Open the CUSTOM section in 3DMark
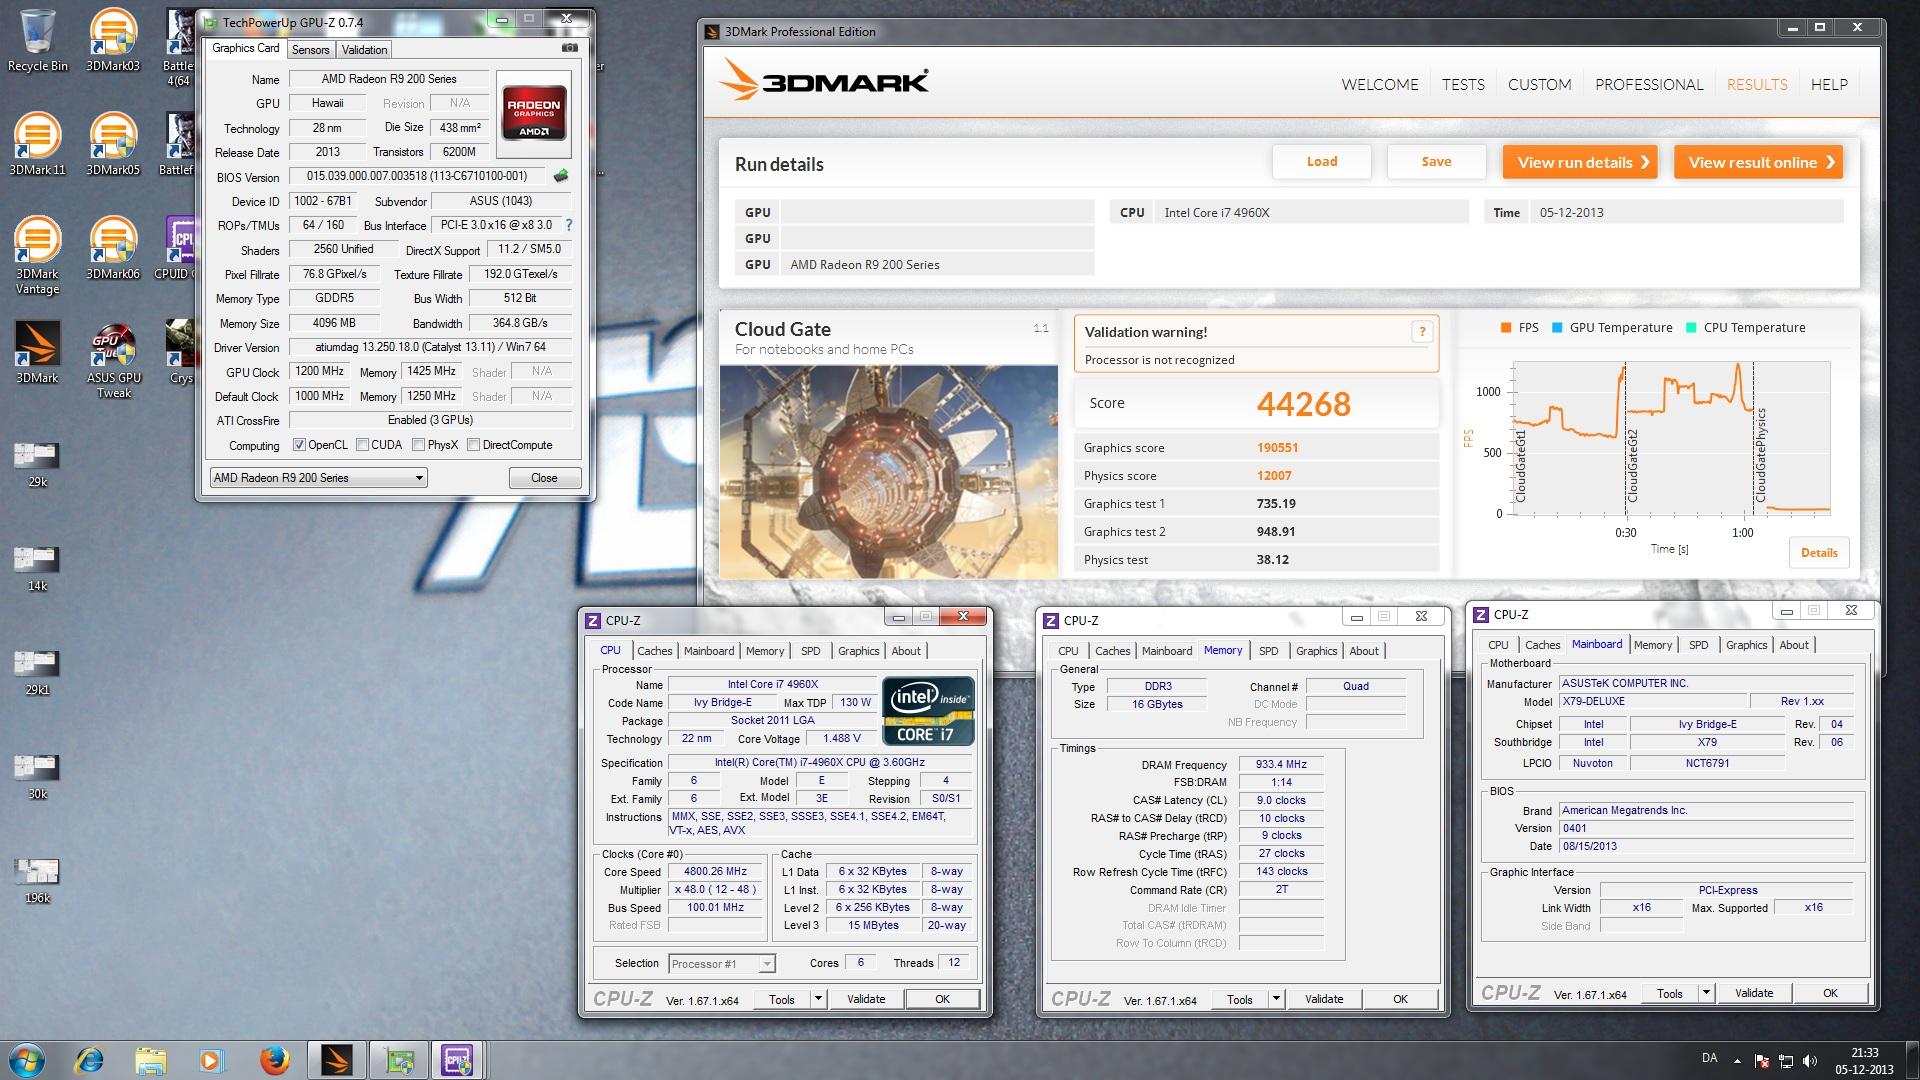 click(1540, 85)
